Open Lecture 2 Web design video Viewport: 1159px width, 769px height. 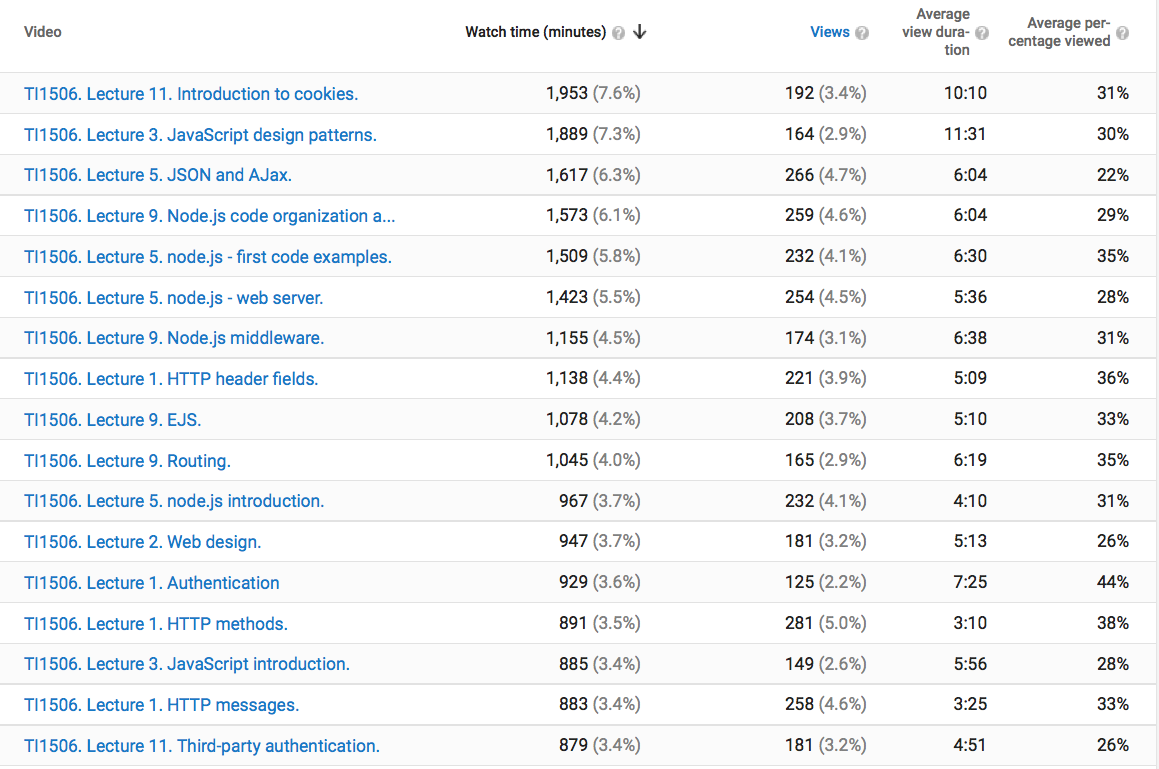[x=142, y=542]
